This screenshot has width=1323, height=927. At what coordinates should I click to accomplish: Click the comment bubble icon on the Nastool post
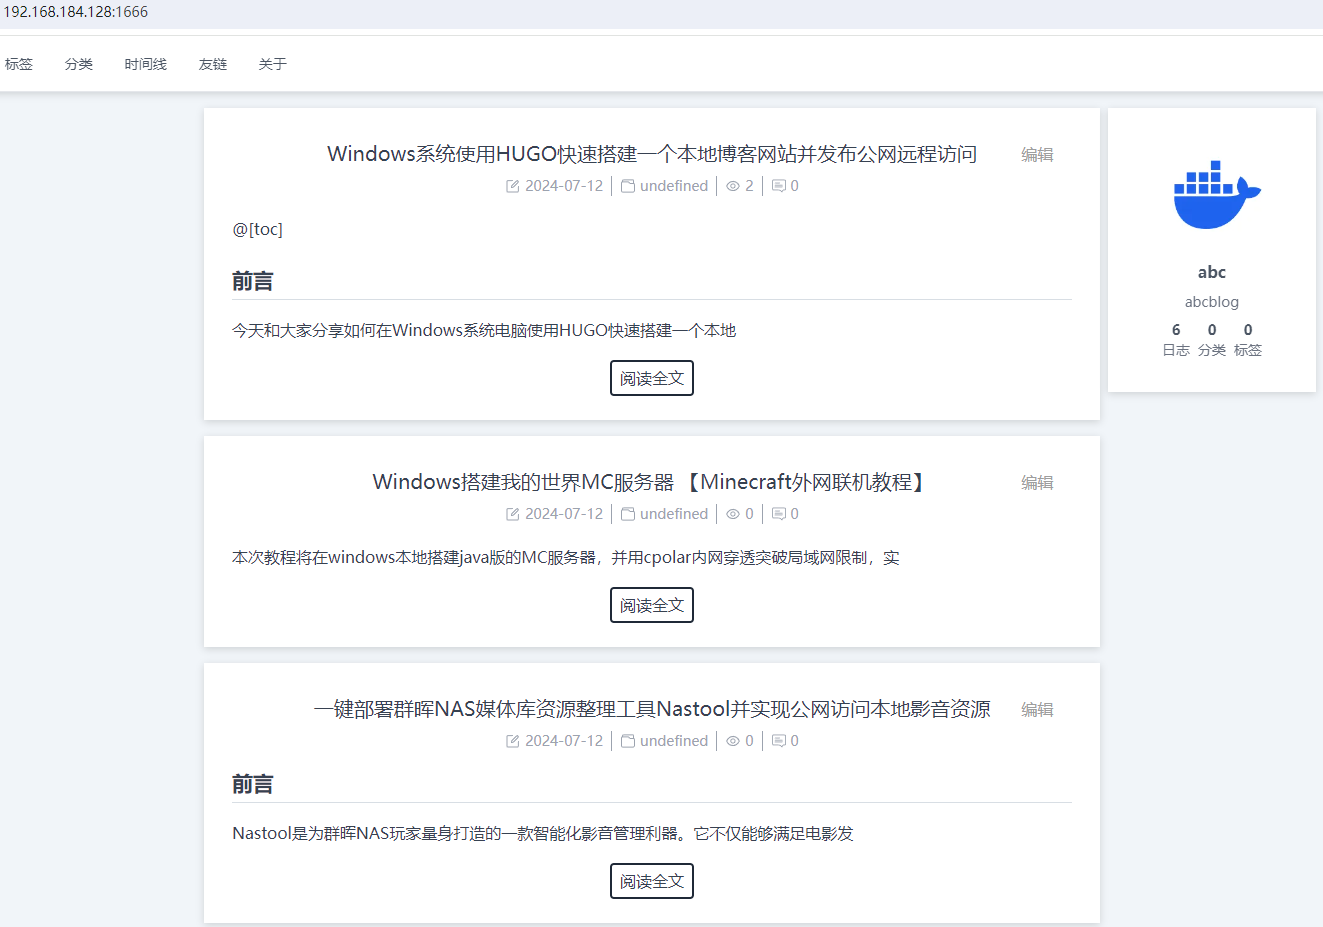pyautogui.click(x=779, y=740)
